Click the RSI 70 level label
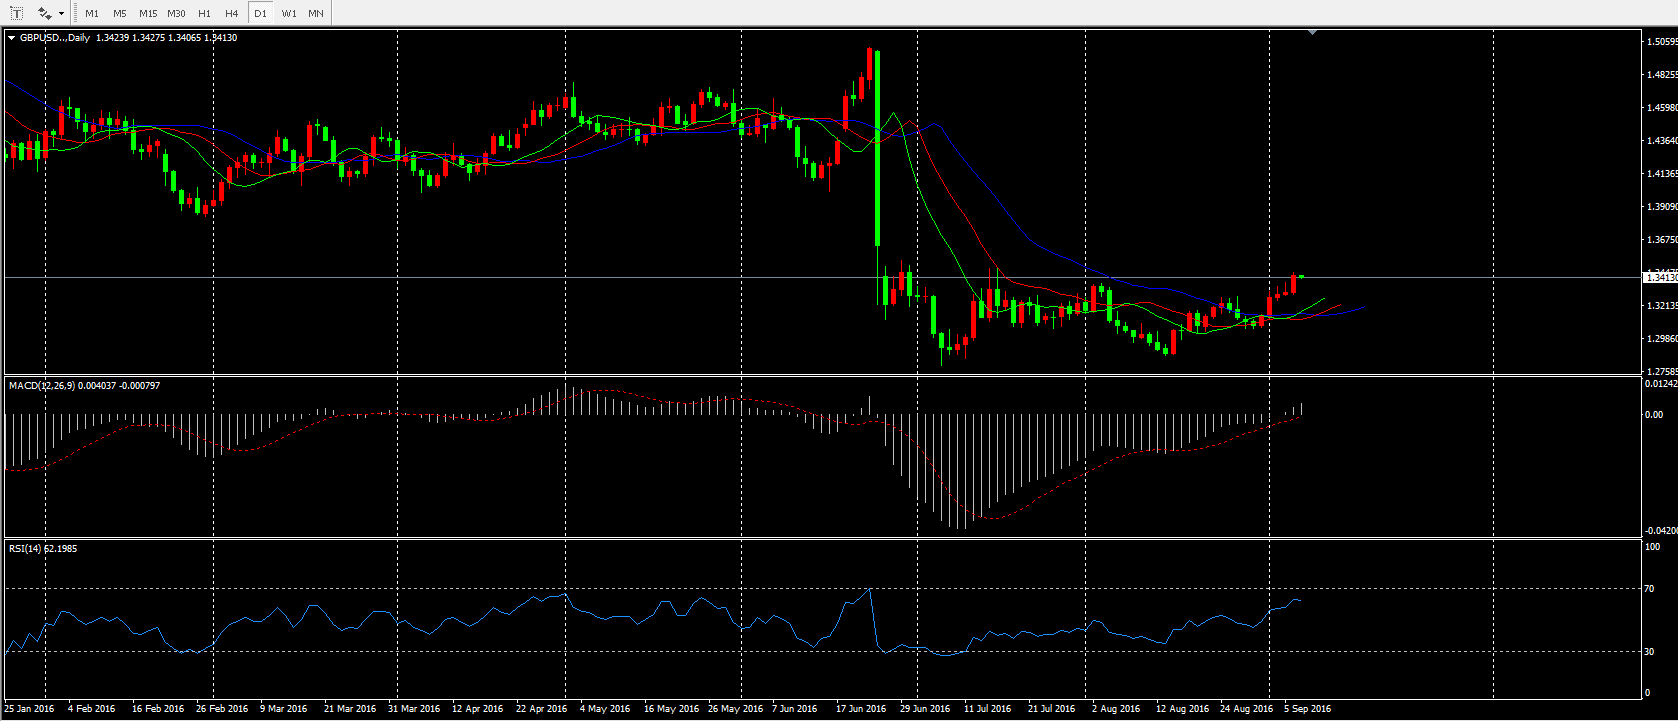 [x=1650, y=589]
